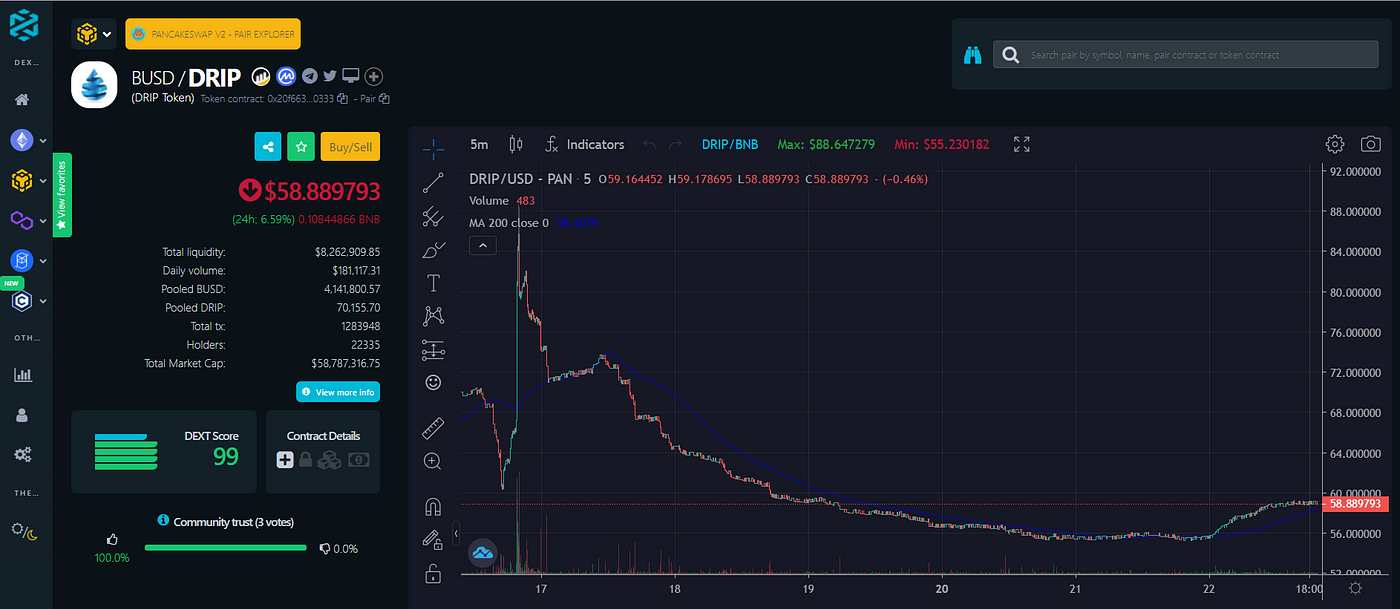This screenshot has width=1400, height=609.
Task: Select the pitchfork drawing tool
Action: pyautogui.click(x=433, y=215)
